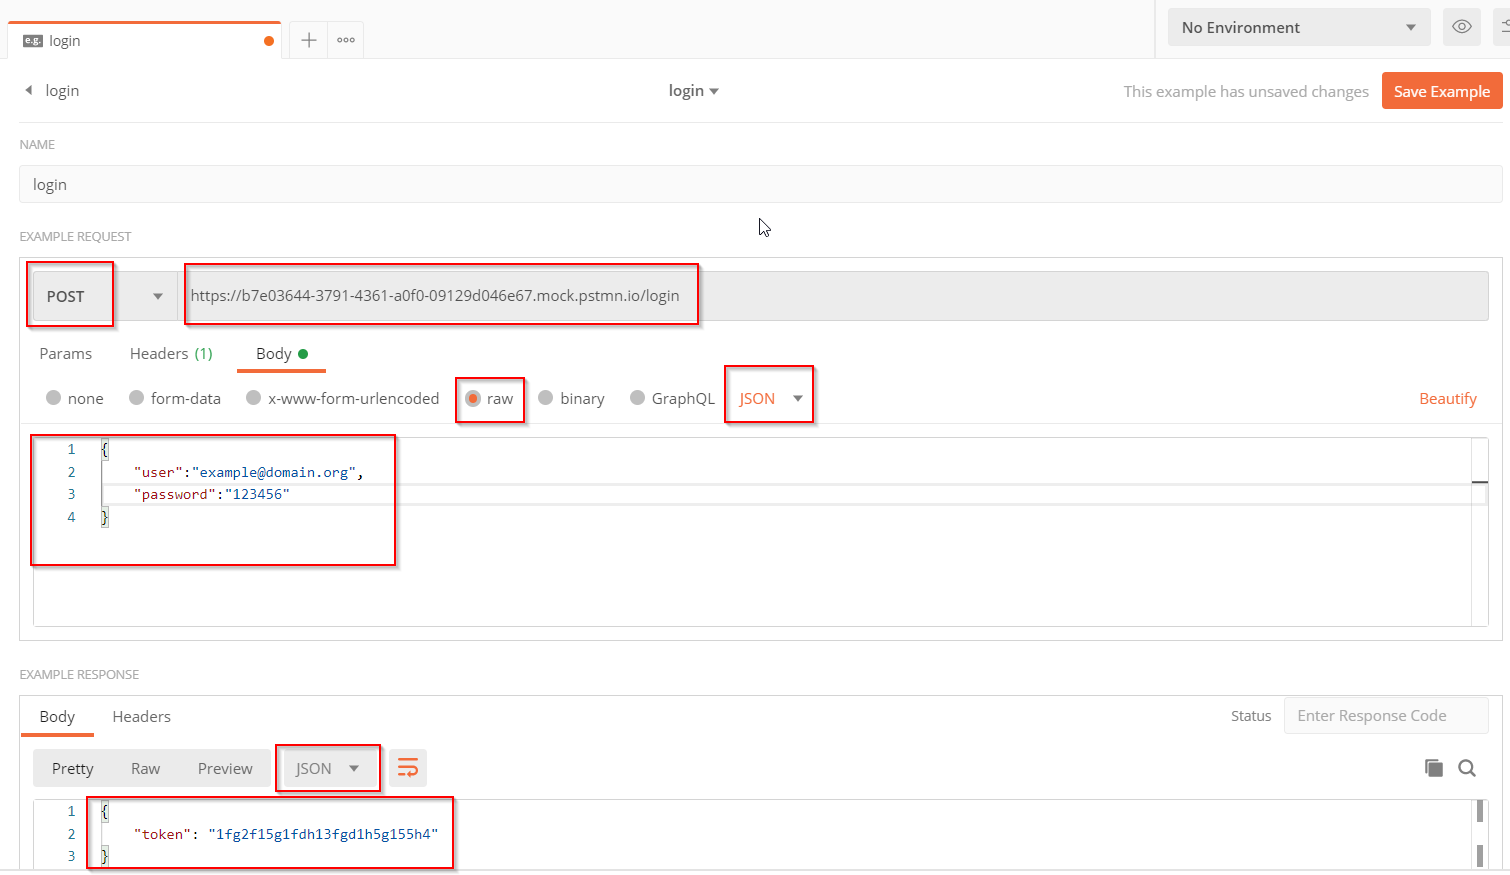Click the "token" line in response body
This screenshot has width=1510, height=875.
click(x=286, y=834)
